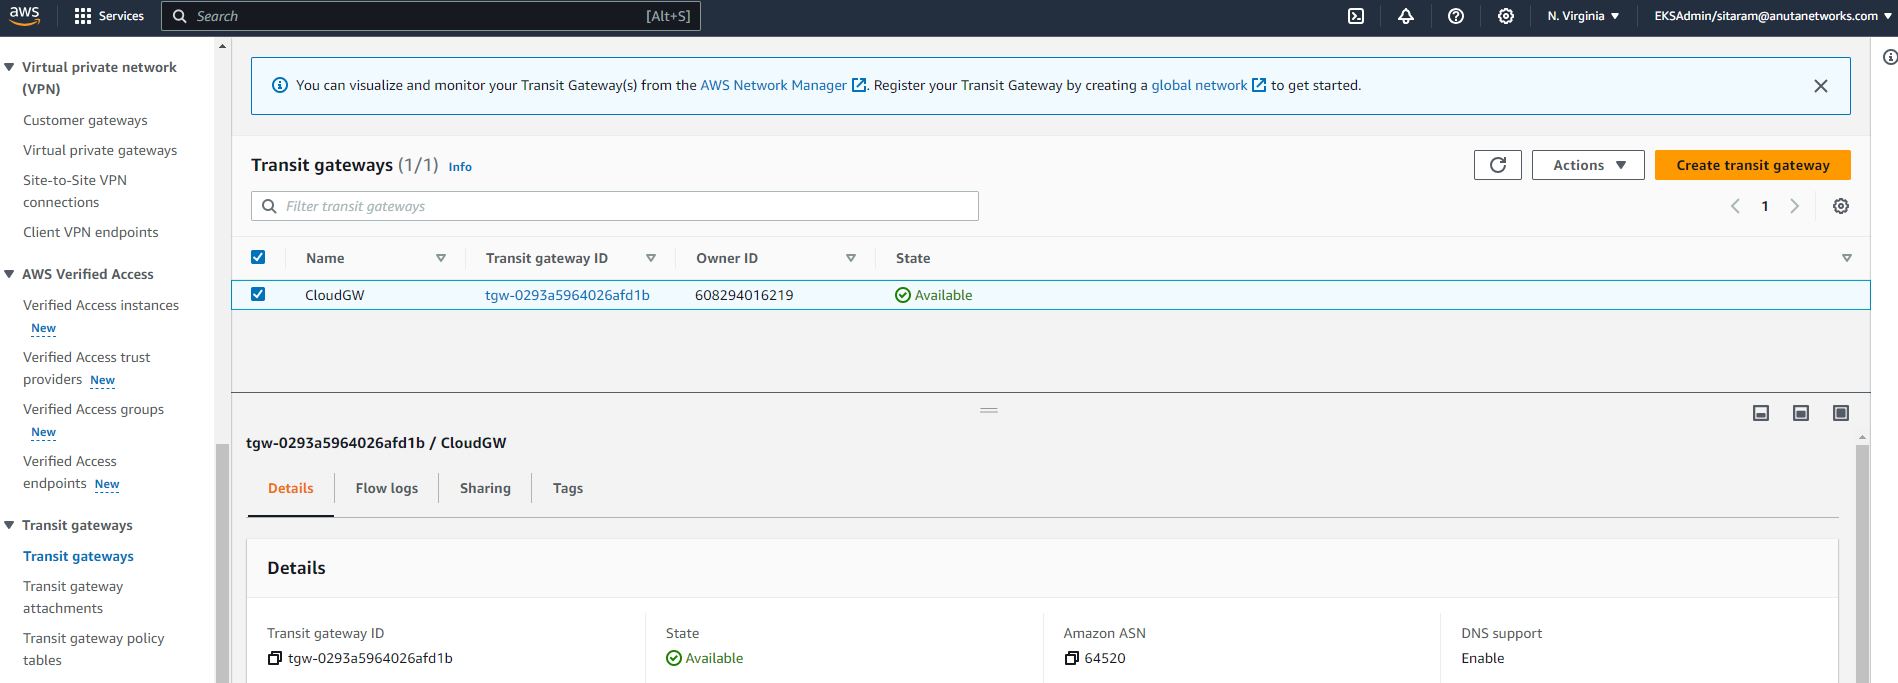Click the CloudGW name cell
The height and width of the screenshot is (683, 1898).
click(335, 295)
